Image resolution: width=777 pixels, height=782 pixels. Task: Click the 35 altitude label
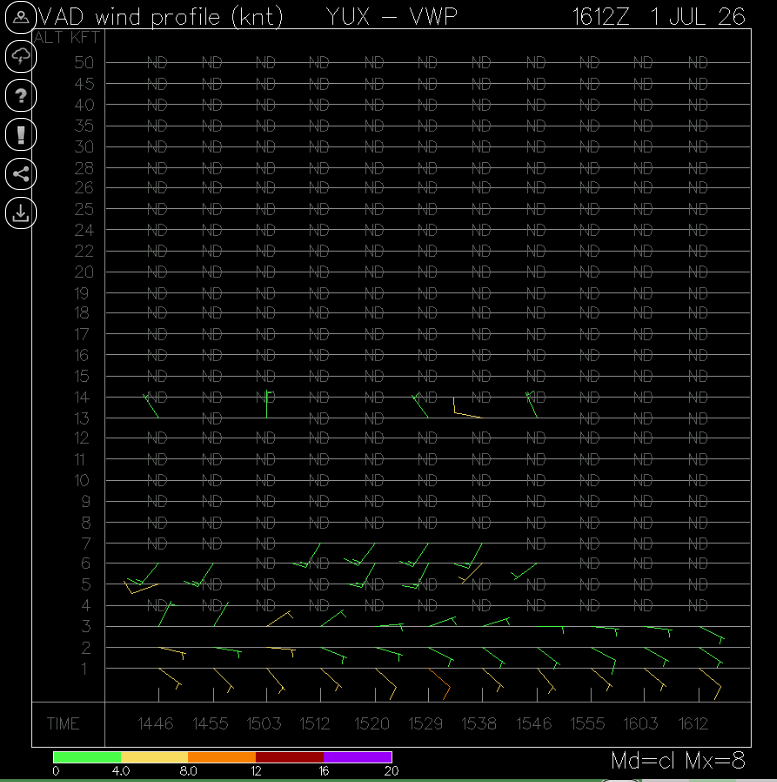pyautogui.click(x=84, y=126)
